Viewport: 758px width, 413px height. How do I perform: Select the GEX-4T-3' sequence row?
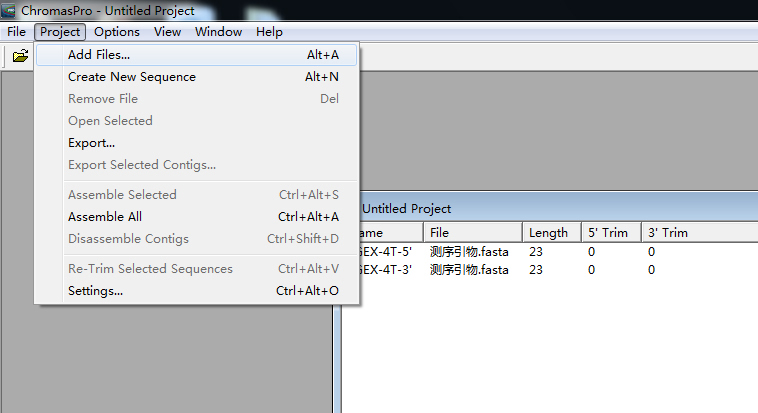pos(385,270)
